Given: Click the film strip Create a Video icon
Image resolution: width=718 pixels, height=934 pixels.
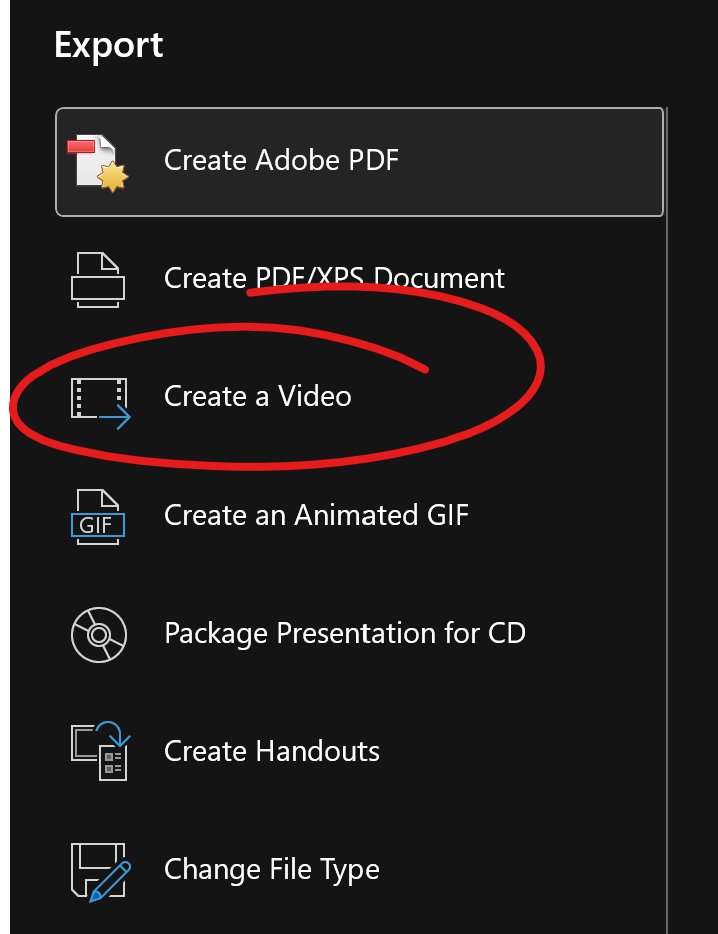Looking at the screenshot, I should pos(100,403).
